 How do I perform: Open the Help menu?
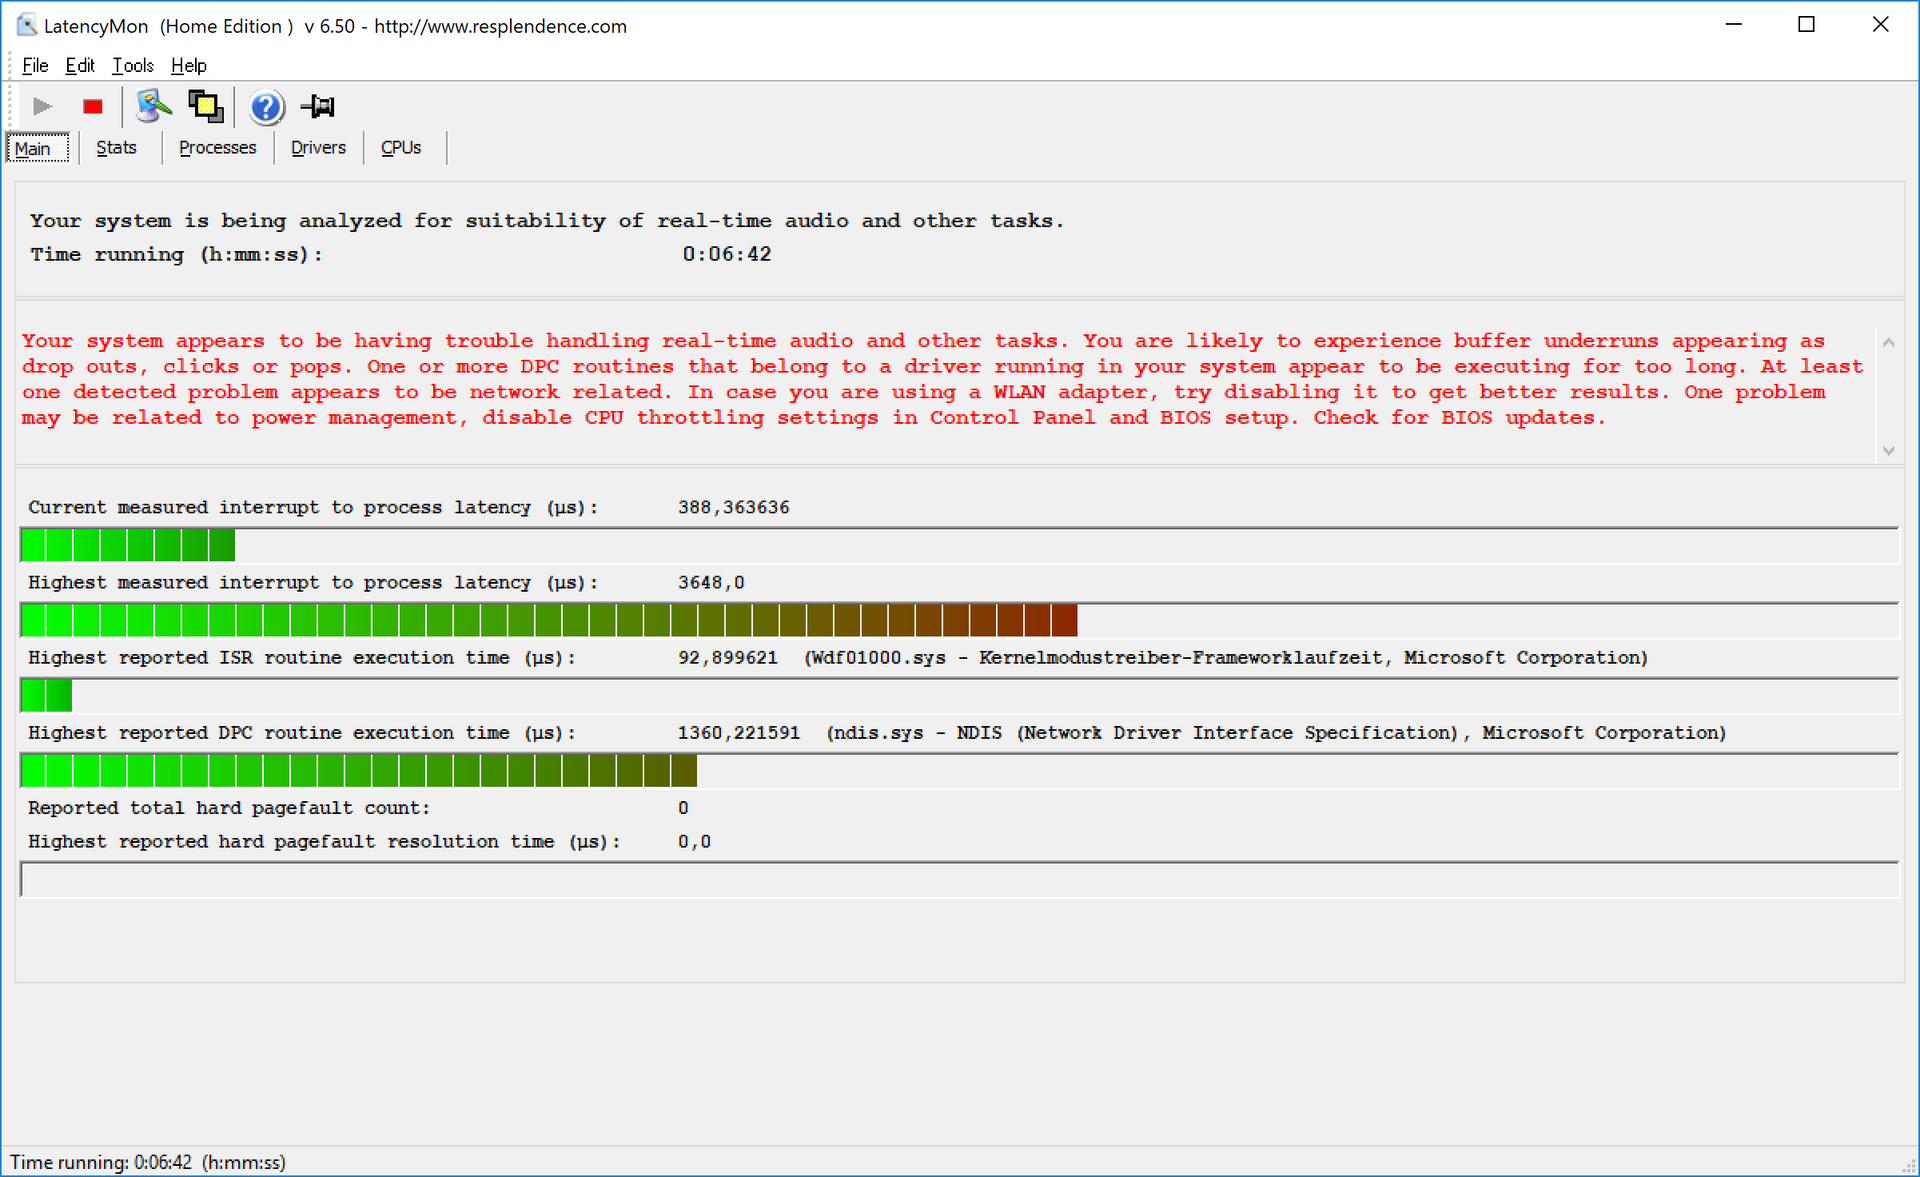pos(188,66)
